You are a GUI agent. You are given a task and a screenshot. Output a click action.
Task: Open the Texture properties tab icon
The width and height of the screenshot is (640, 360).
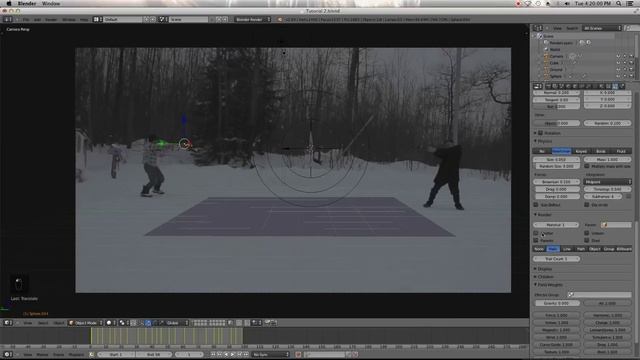tap(608, 86)
